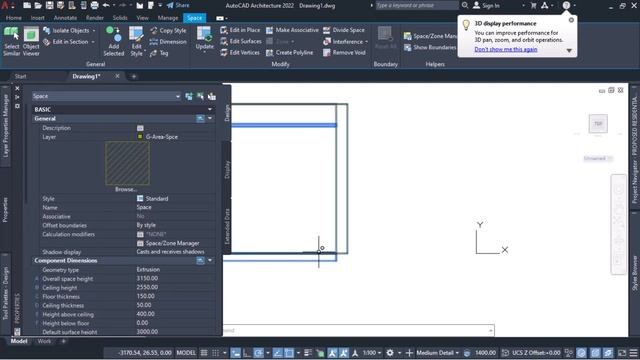Click the Tag tool
The height and width of the screenshot is (360, 640).
coord(159,53)
